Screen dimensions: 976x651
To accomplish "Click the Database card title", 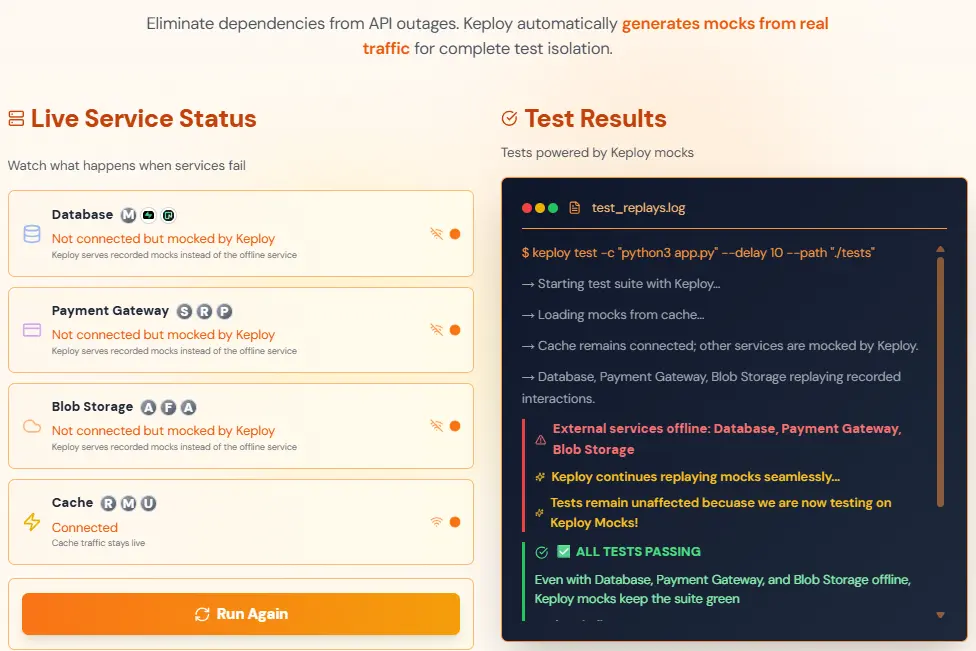I will click(x=82, y=215).
